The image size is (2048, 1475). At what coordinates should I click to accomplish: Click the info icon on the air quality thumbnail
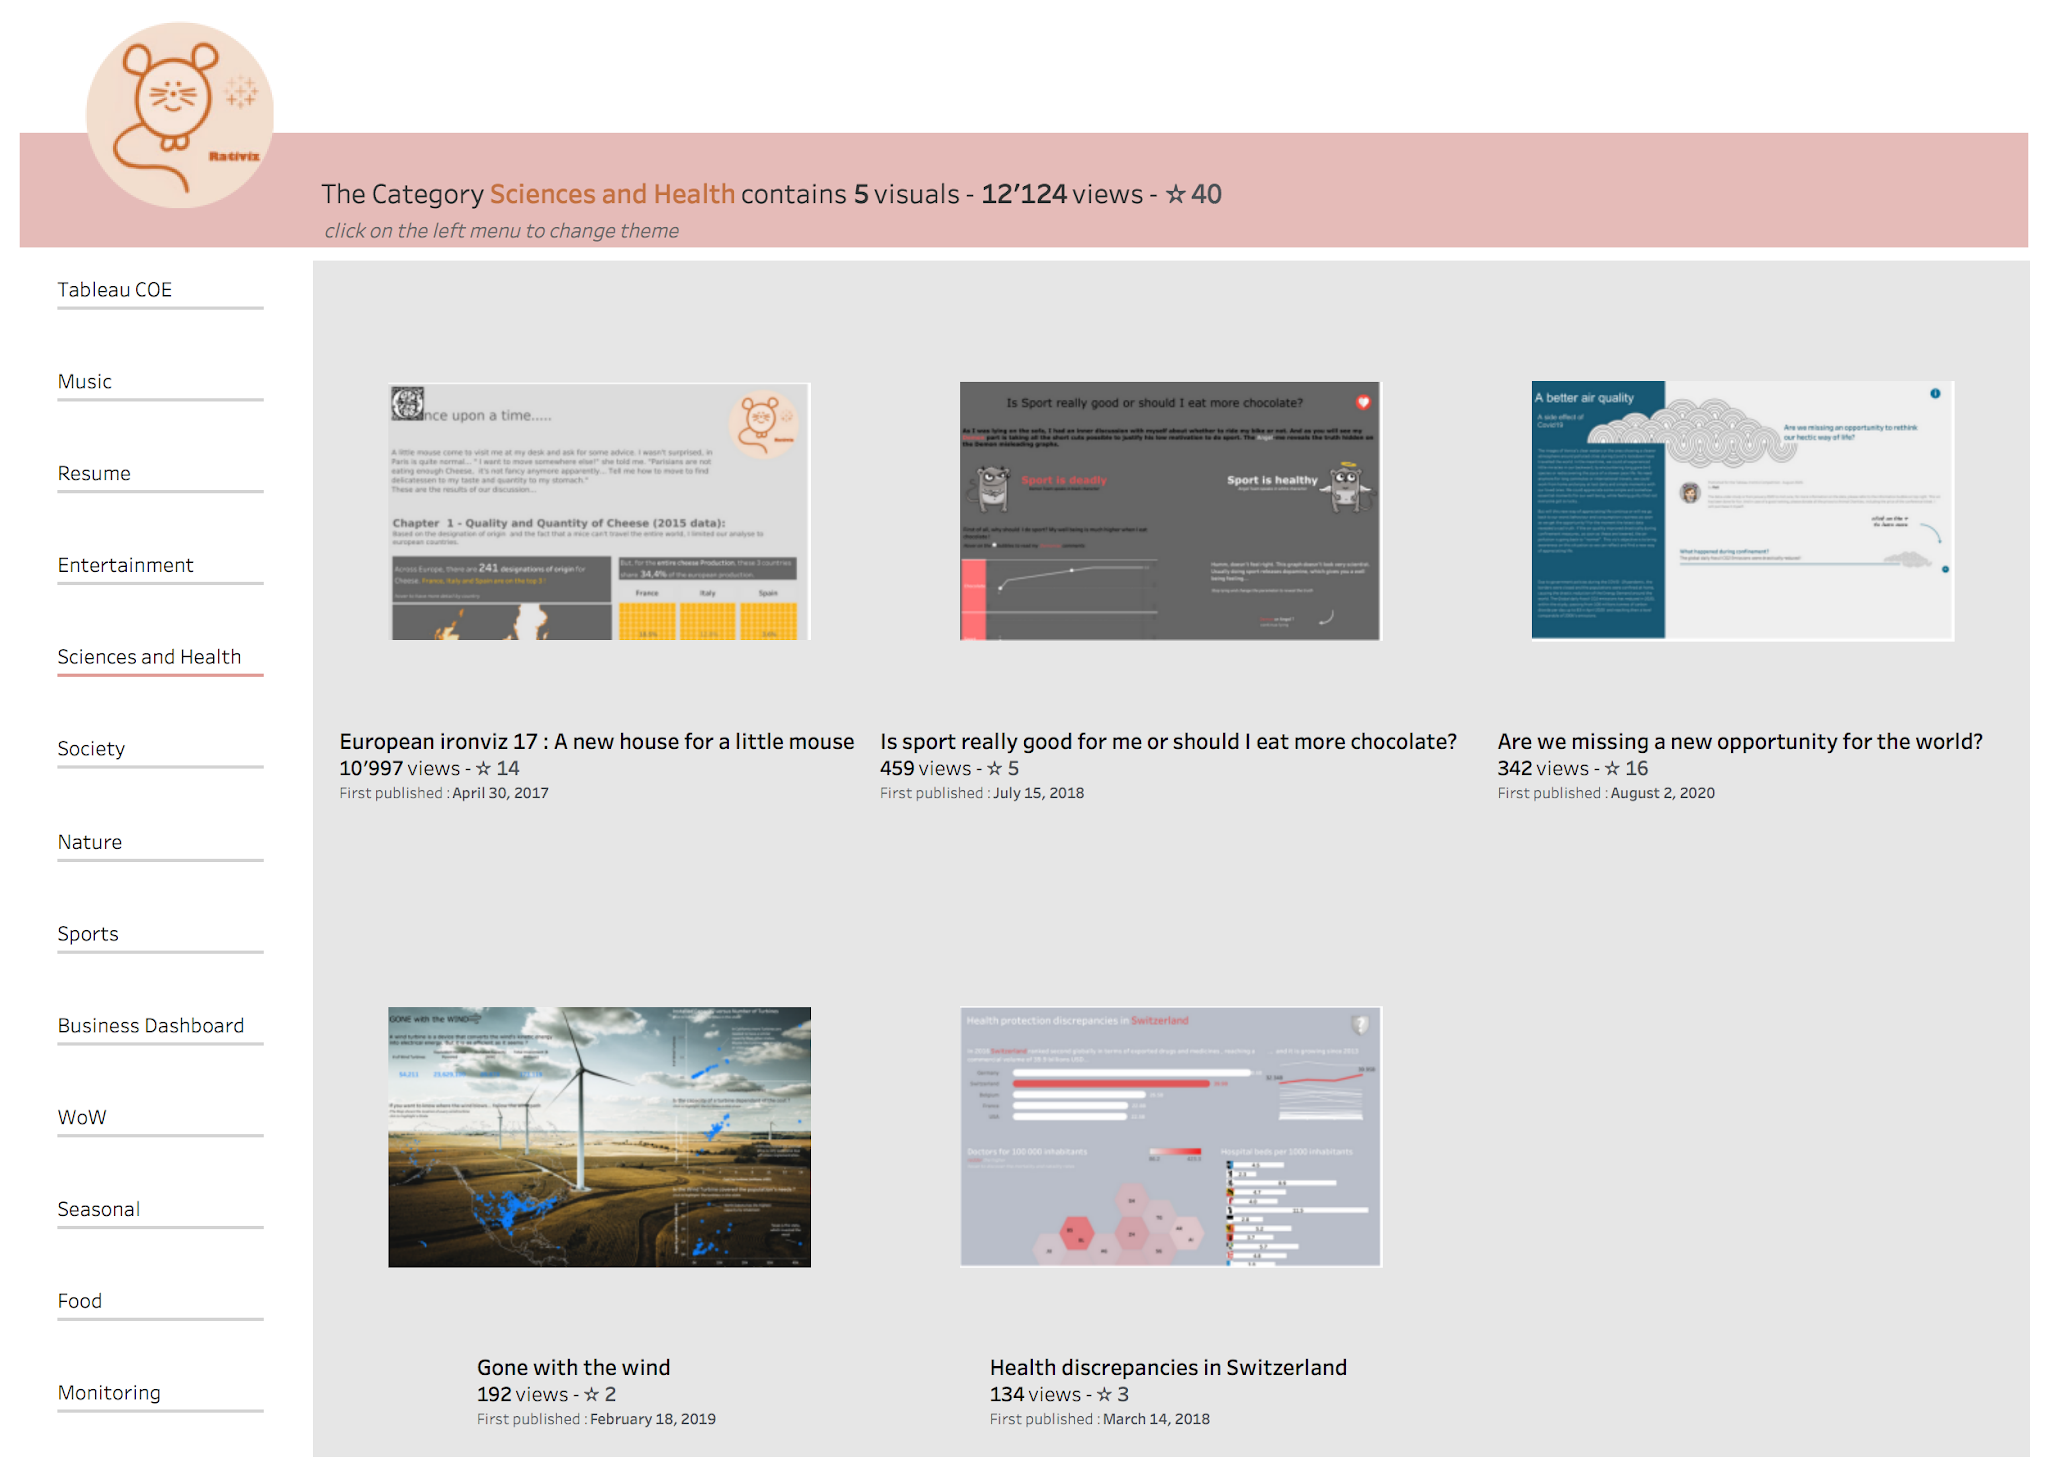[1935, 394]
